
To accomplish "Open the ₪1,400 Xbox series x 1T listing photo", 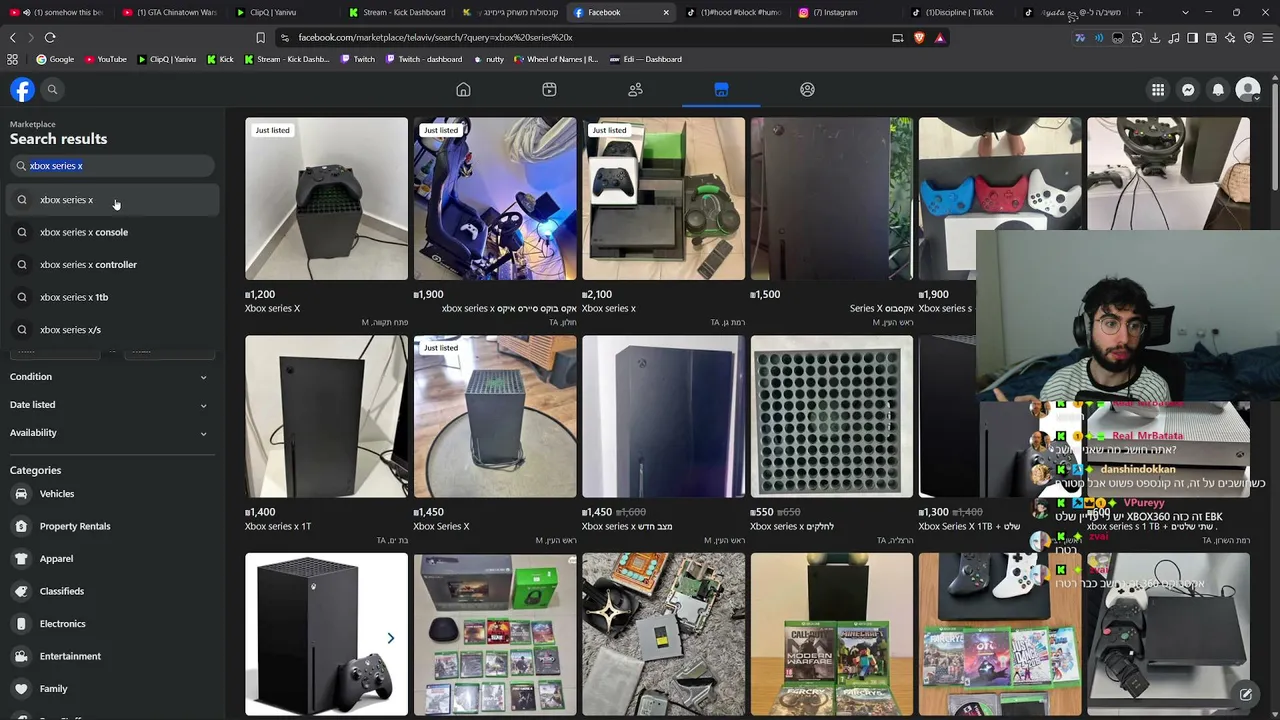I will click(326, 417).
